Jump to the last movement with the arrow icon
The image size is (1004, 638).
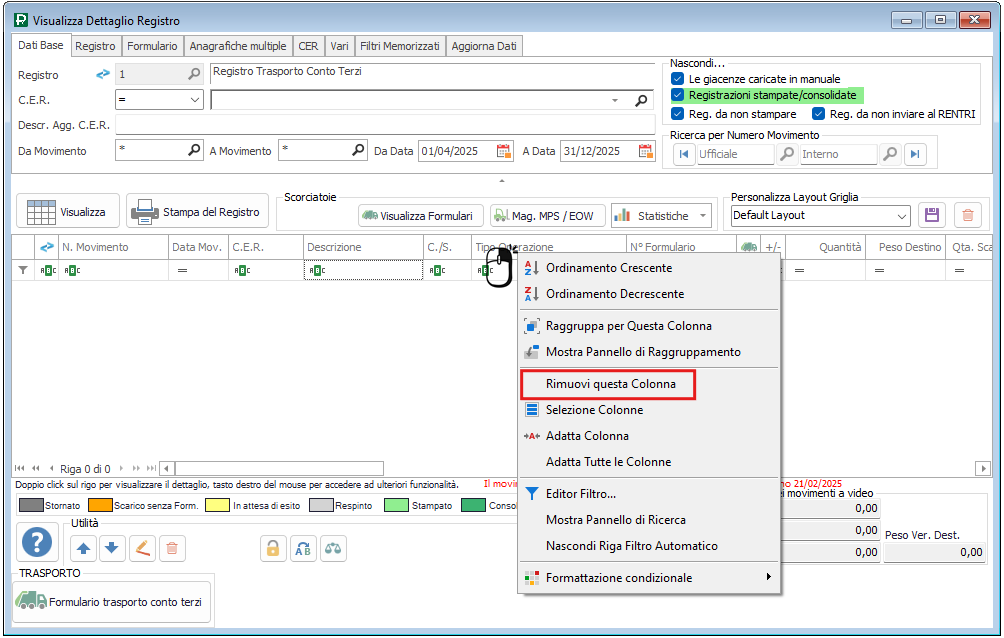tap(914, 154)
